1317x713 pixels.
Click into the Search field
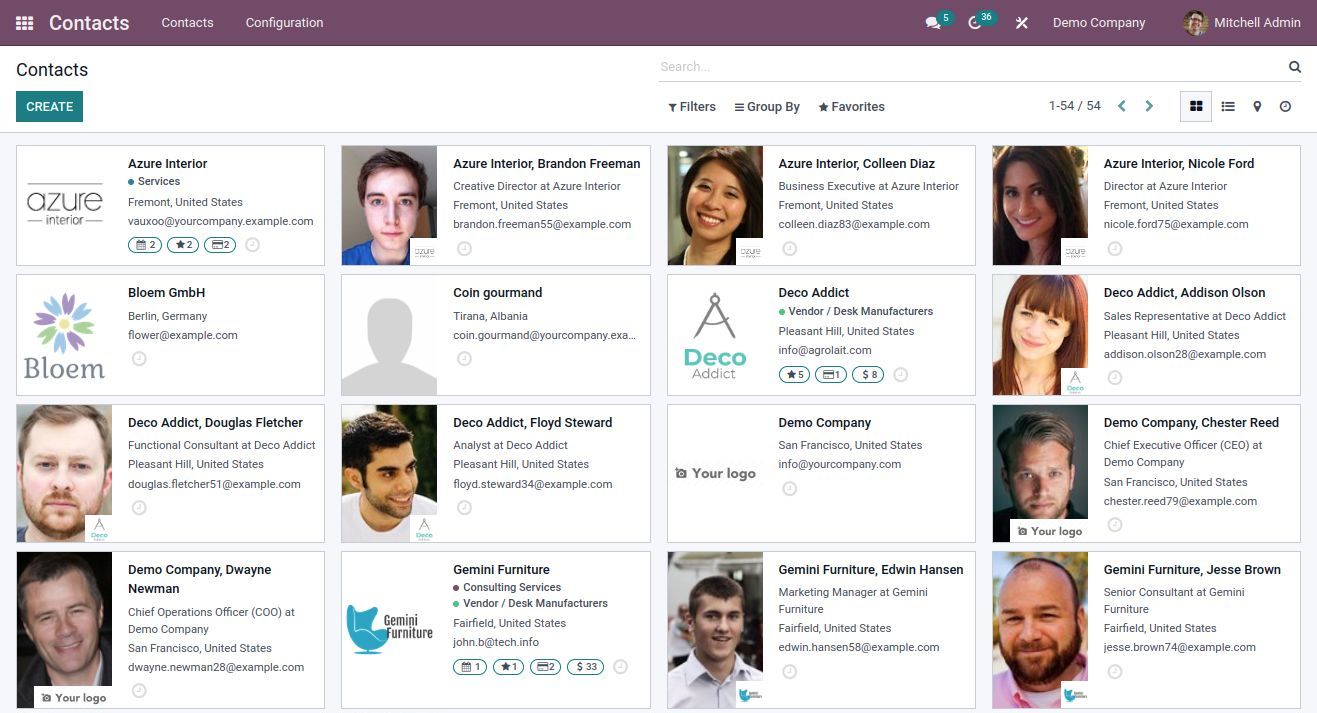970,67
